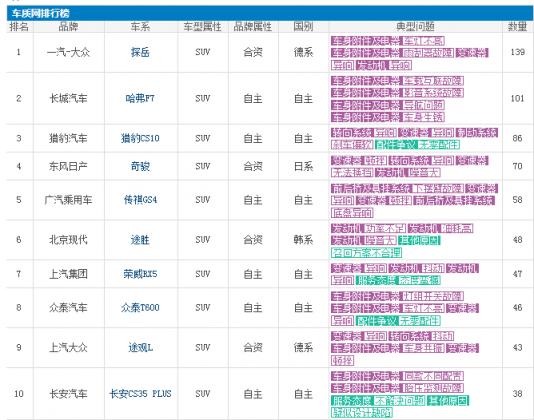Click the 车型属性 column header
Screen dimensions: 534x420
(x=202, y=27)
